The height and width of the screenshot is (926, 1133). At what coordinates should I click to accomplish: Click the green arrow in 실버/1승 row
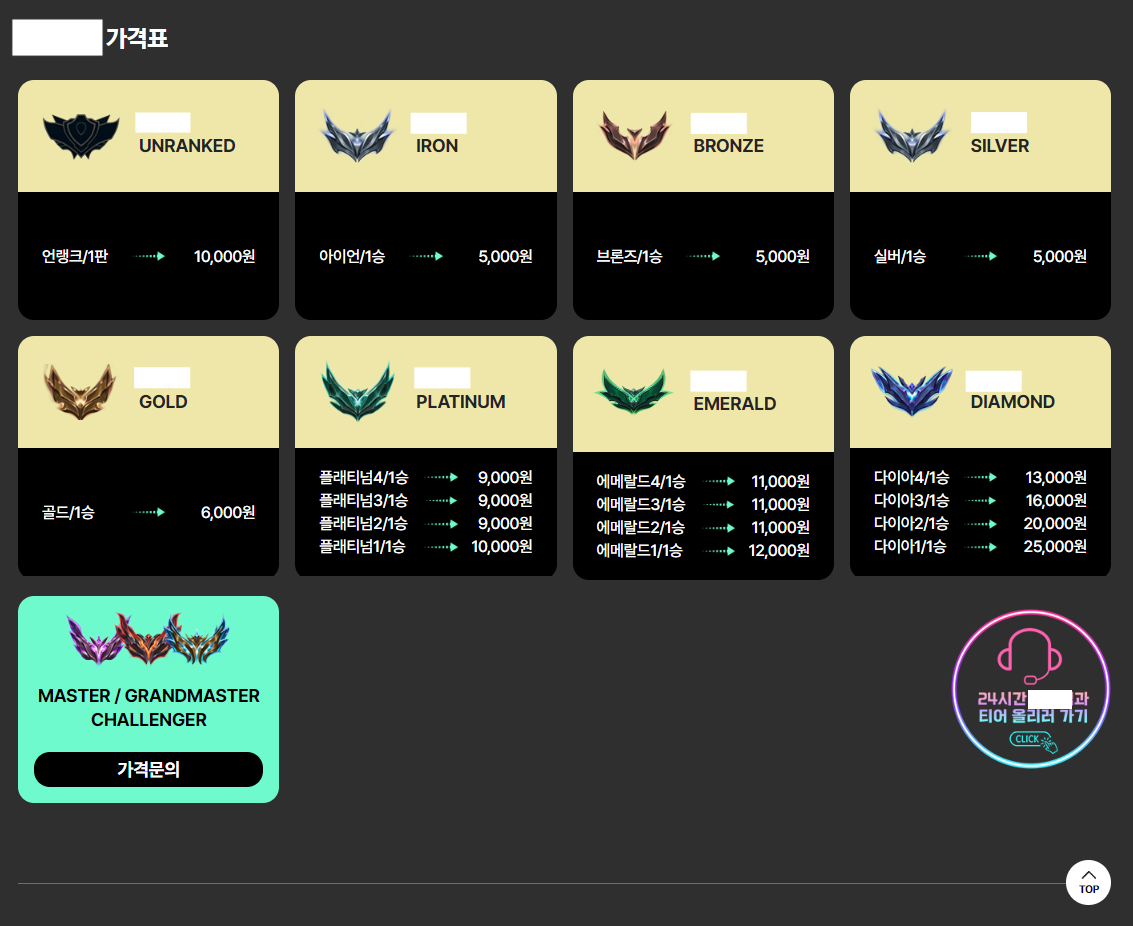[981, 256]
